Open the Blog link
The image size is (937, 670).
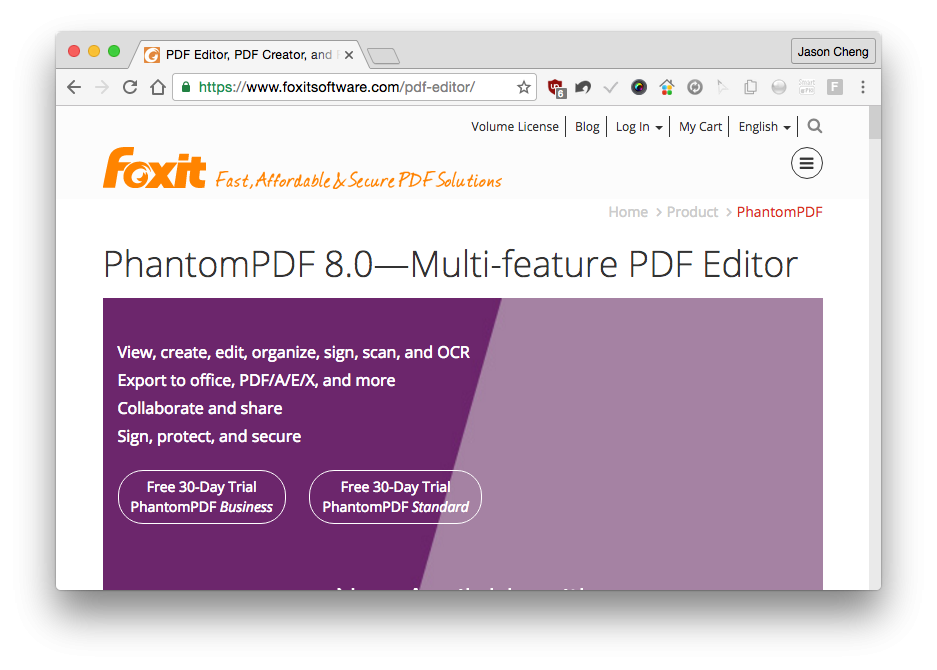[x=587, y=127]
